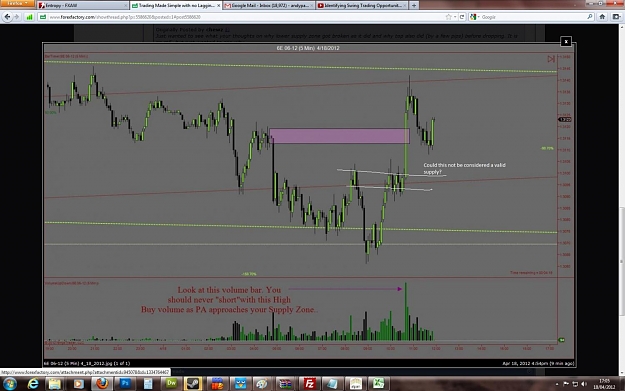Screen dimensions: 625x391
Task: Launch Internet Explorer from the taskbar
Action: [33, 384]
